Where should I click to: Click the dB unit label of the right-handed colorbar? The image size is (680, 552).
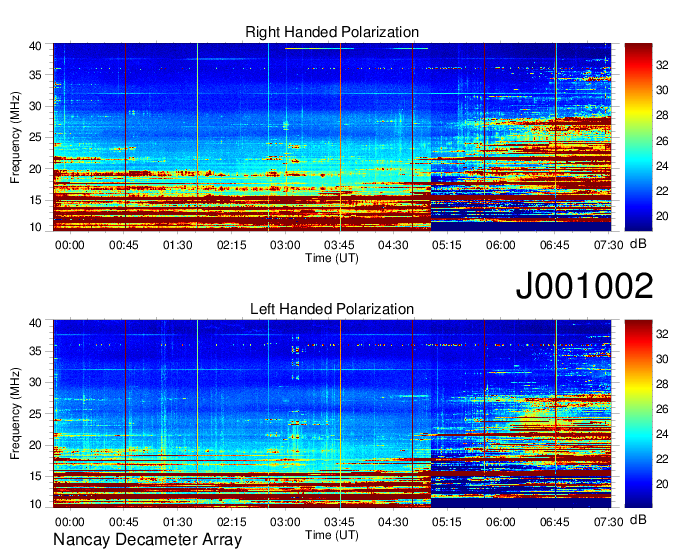[x=638, y=244]
